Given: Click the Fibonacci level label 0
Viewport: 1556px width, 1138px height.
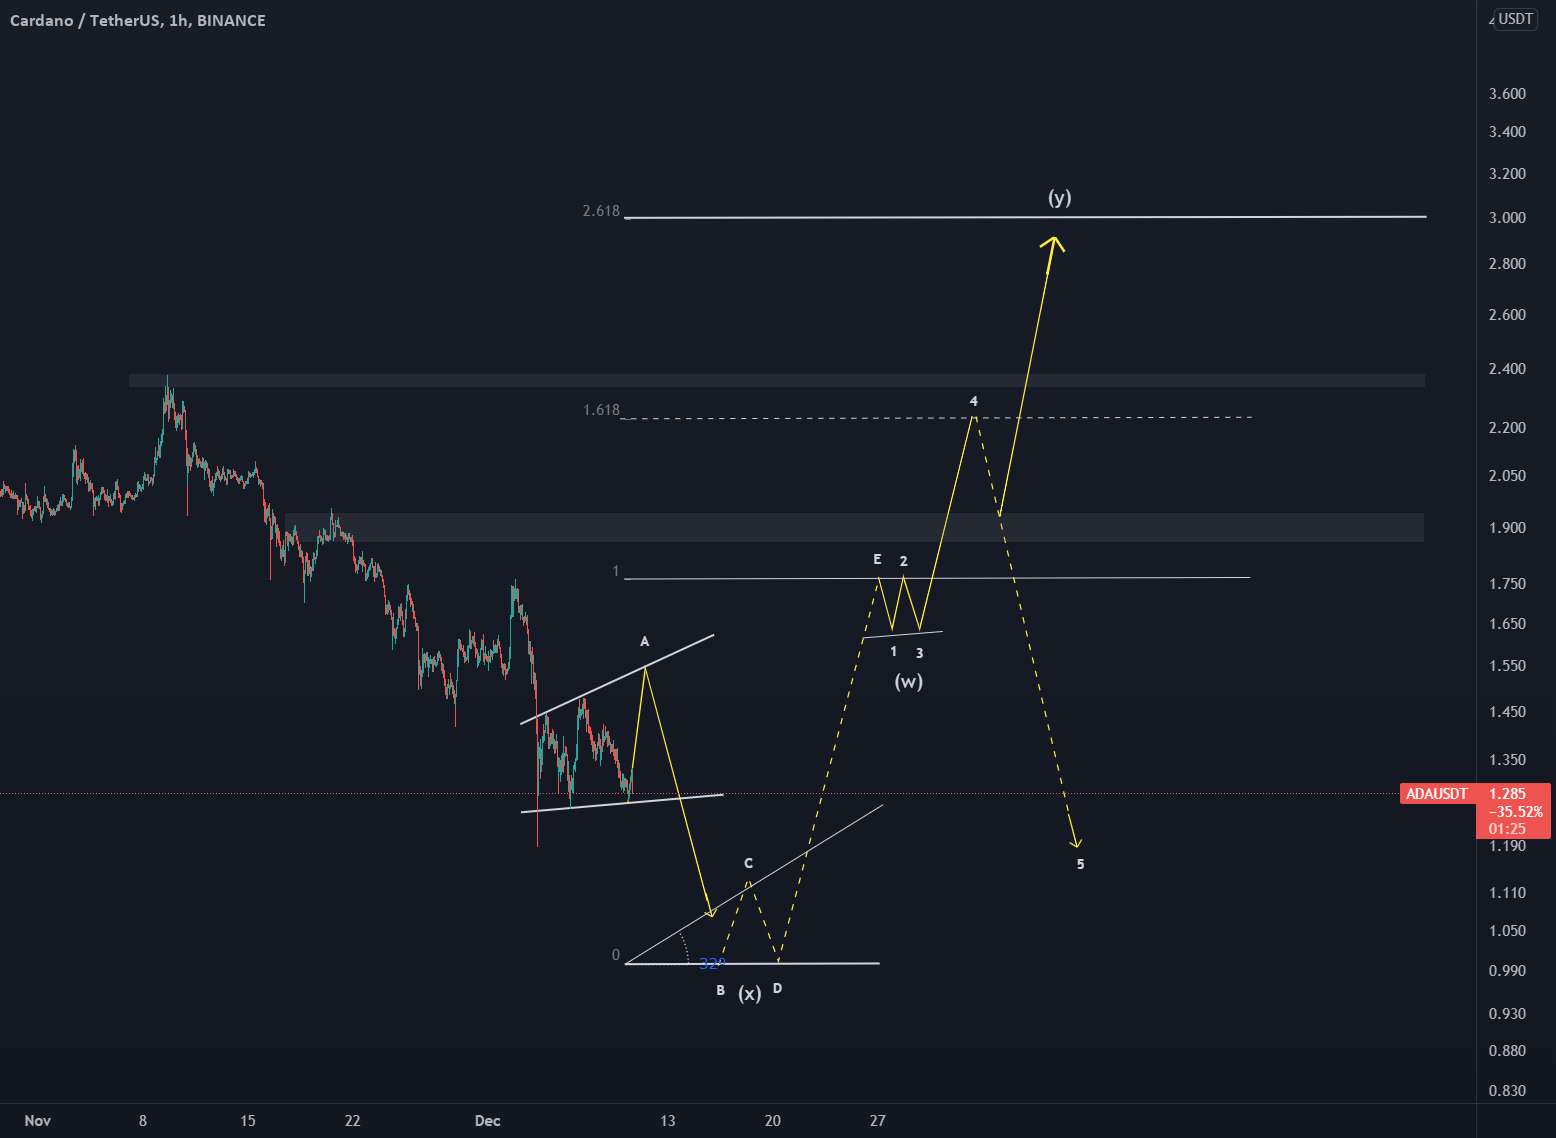Looking at the screenshot, I should (x=616, y=955).
